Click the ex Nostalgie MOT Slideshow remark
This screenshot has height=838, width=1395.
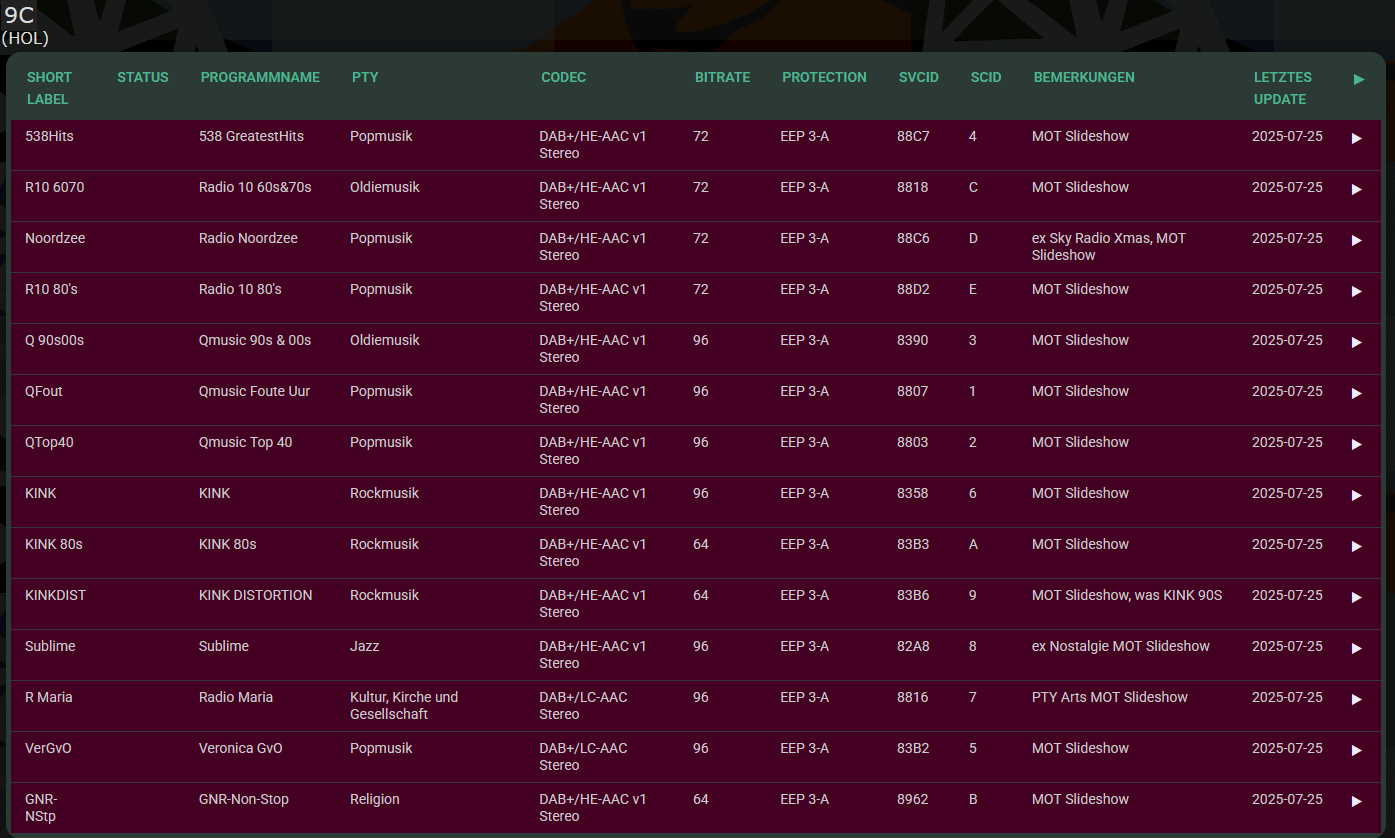tap(1121, 646)
